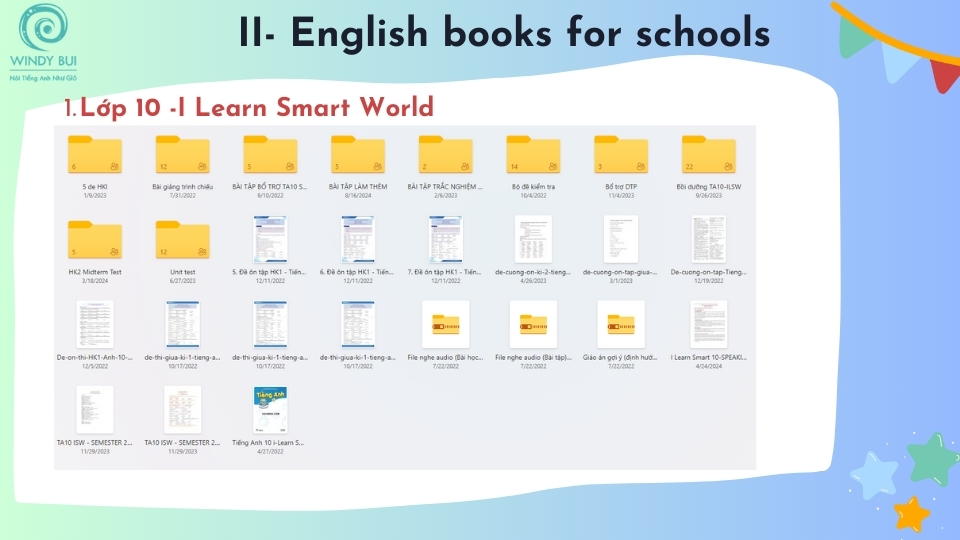Open the "Bồi dưỡng TA10-ILSW" folder
Viewport: 960px width, 540px height.
[708, 156]
